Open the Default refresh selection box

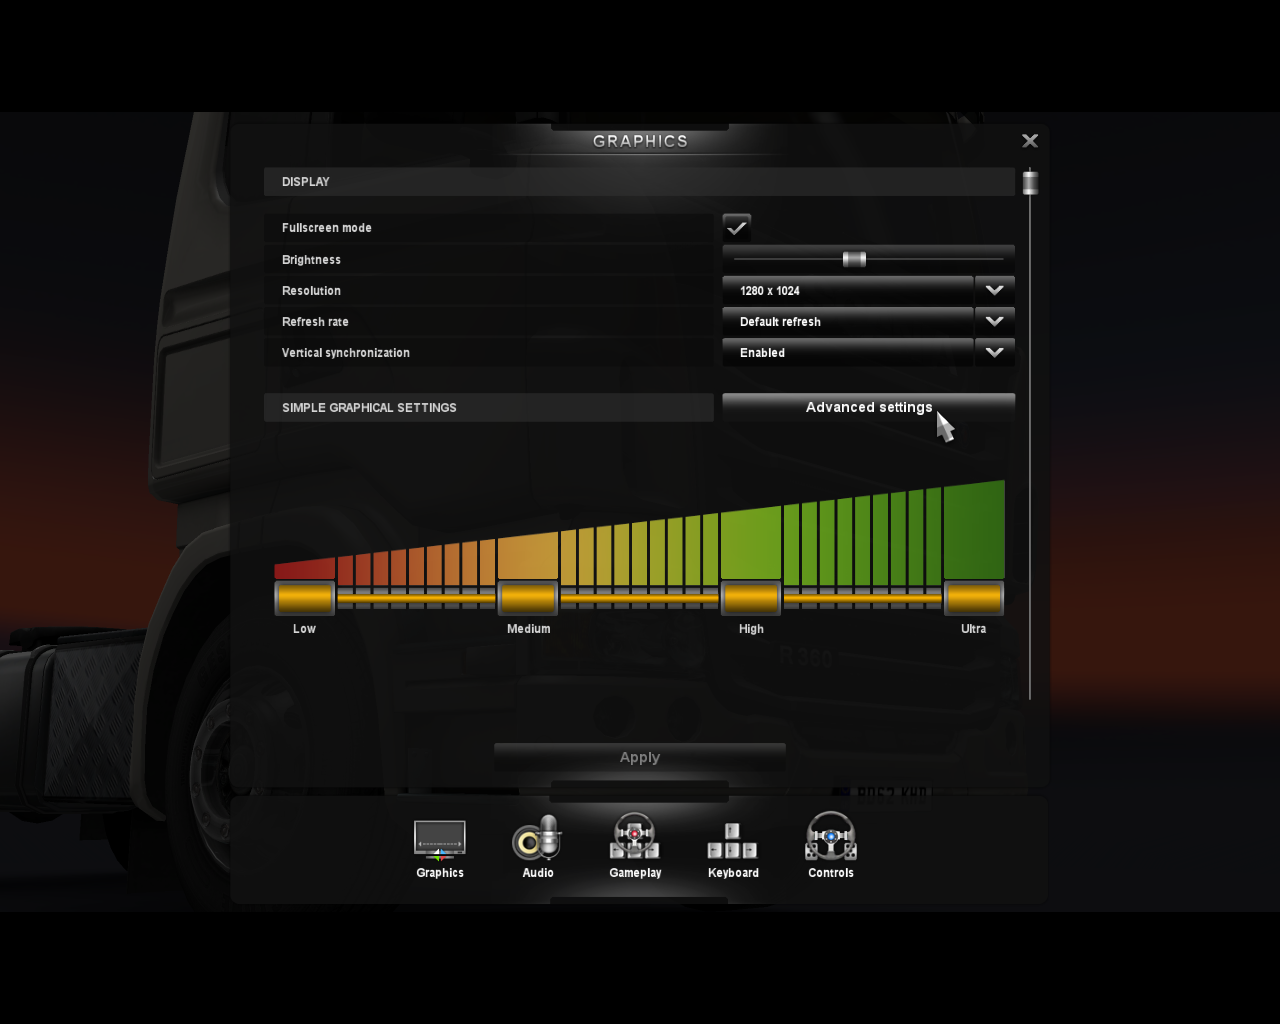[x=848, y=322]
